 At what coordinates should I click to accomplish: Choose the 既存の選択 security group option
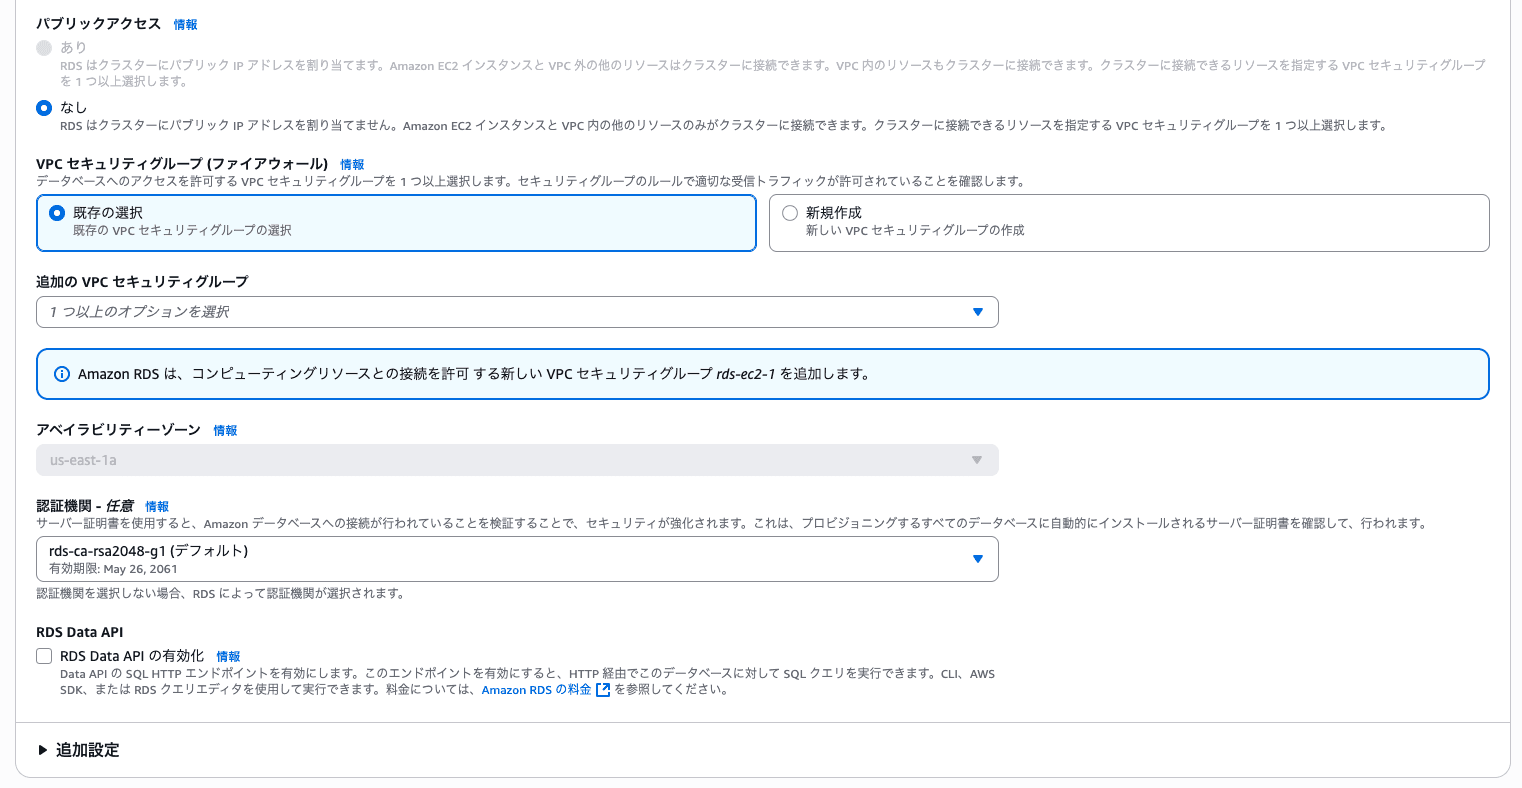58,213
